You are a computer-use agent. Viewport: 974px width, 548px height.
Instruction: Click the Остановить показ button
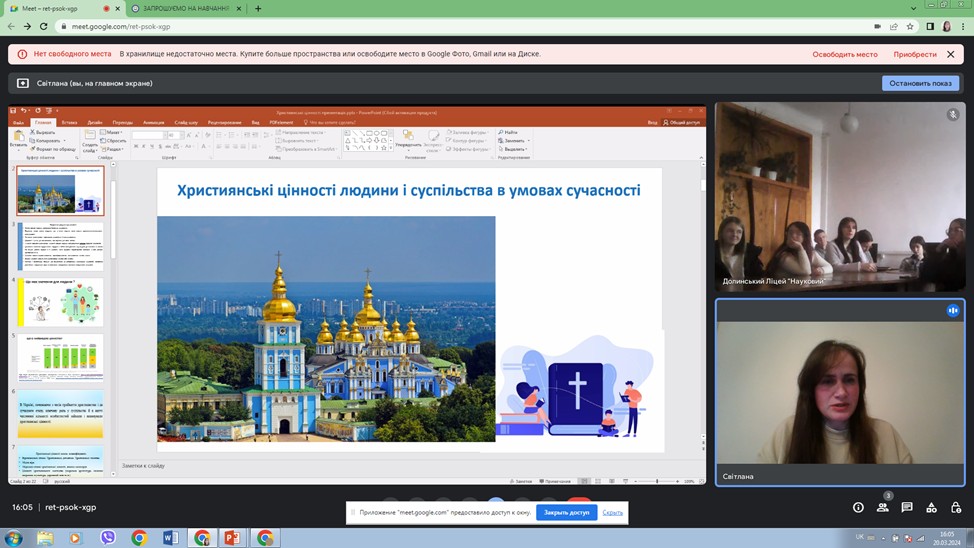[x=920, y=83]
